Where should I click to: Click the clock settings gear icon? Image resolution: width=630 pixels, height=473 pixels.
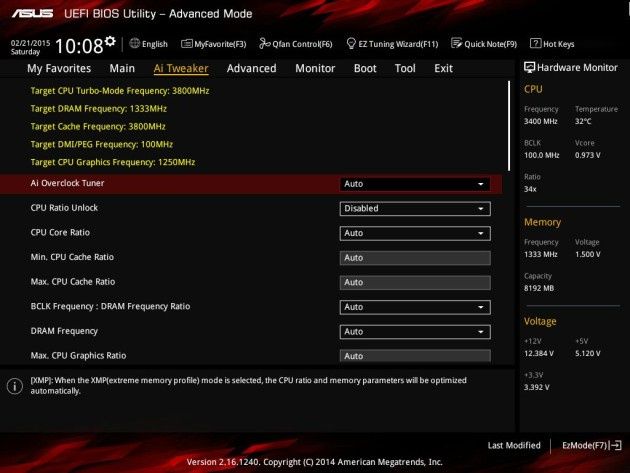click(110, 41)
